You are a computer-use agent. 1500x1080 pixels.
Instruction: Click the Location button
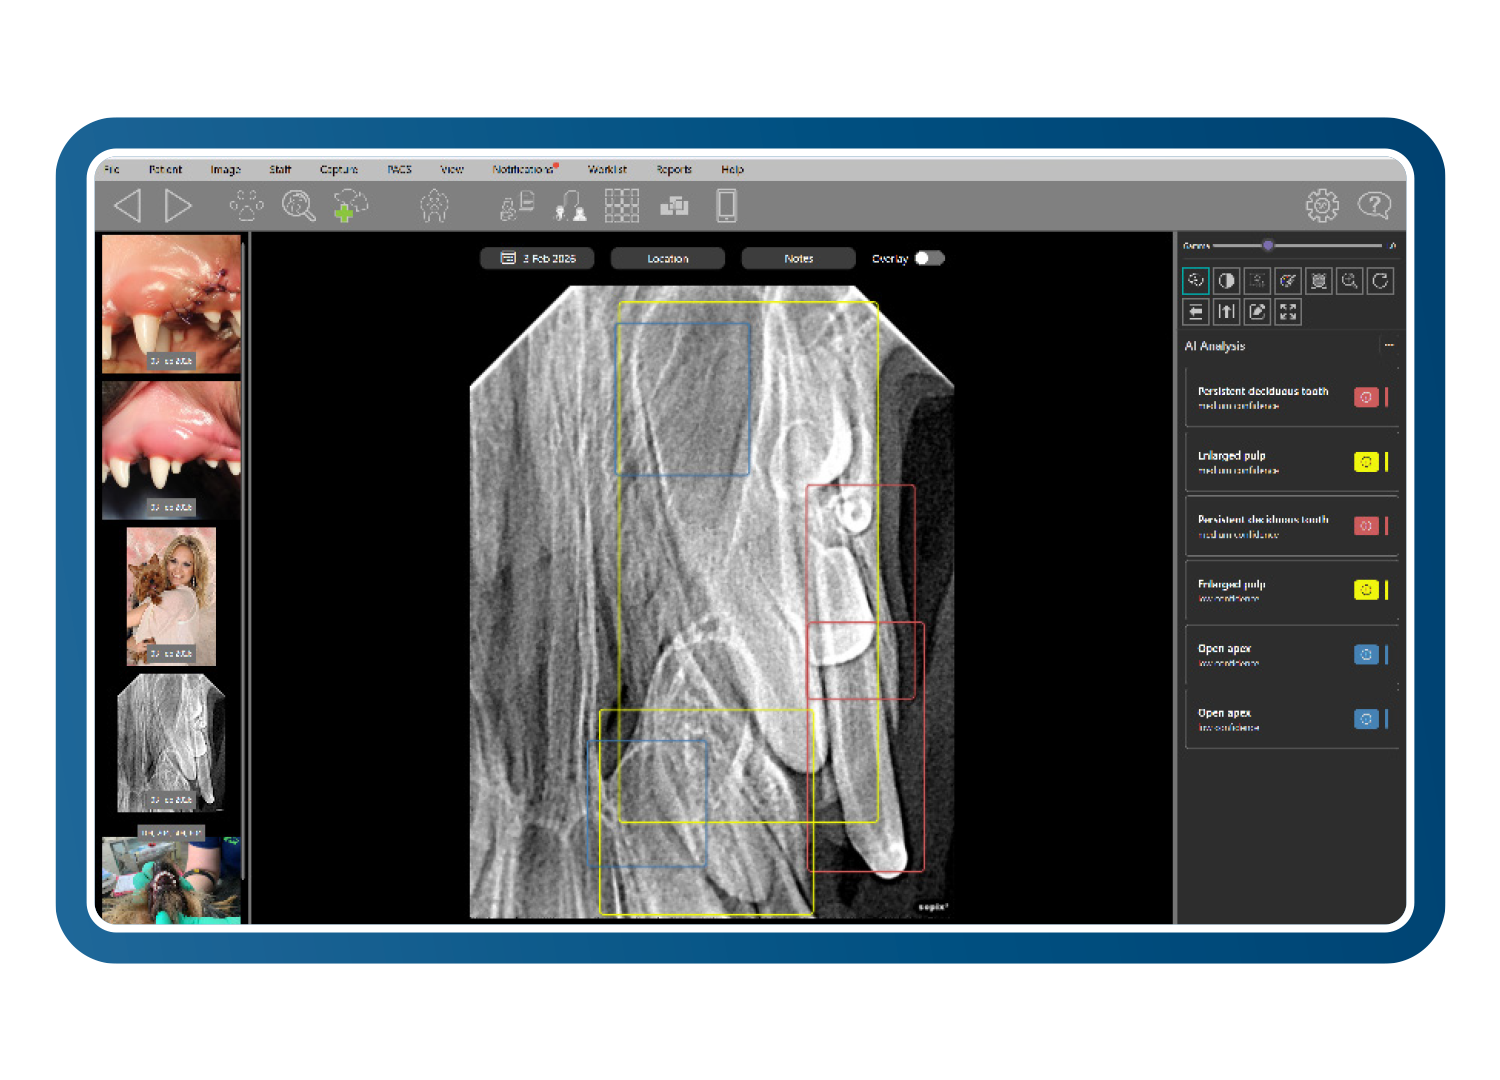(x=667, y=258)
